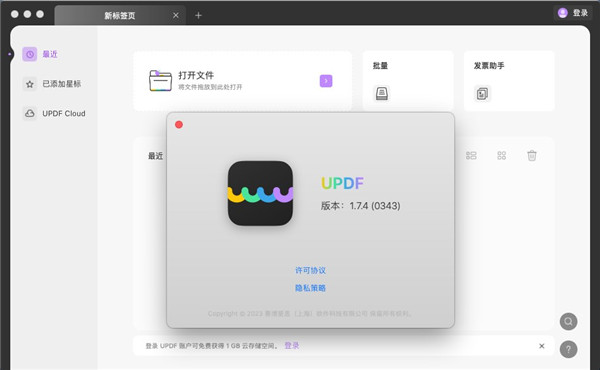Screen dimensions: 600x370
Task: Click the purple arrow on Open File card
Action: tap(326, 81)
